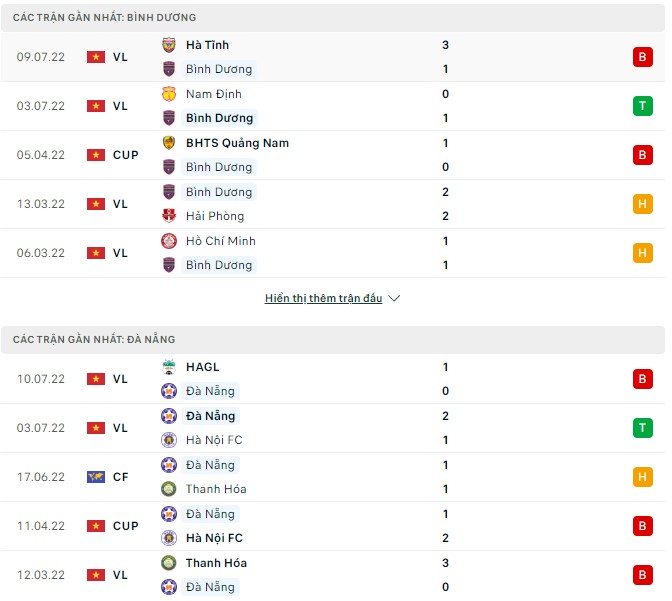Click the Hải Phòng club crest

click(169, 216)
